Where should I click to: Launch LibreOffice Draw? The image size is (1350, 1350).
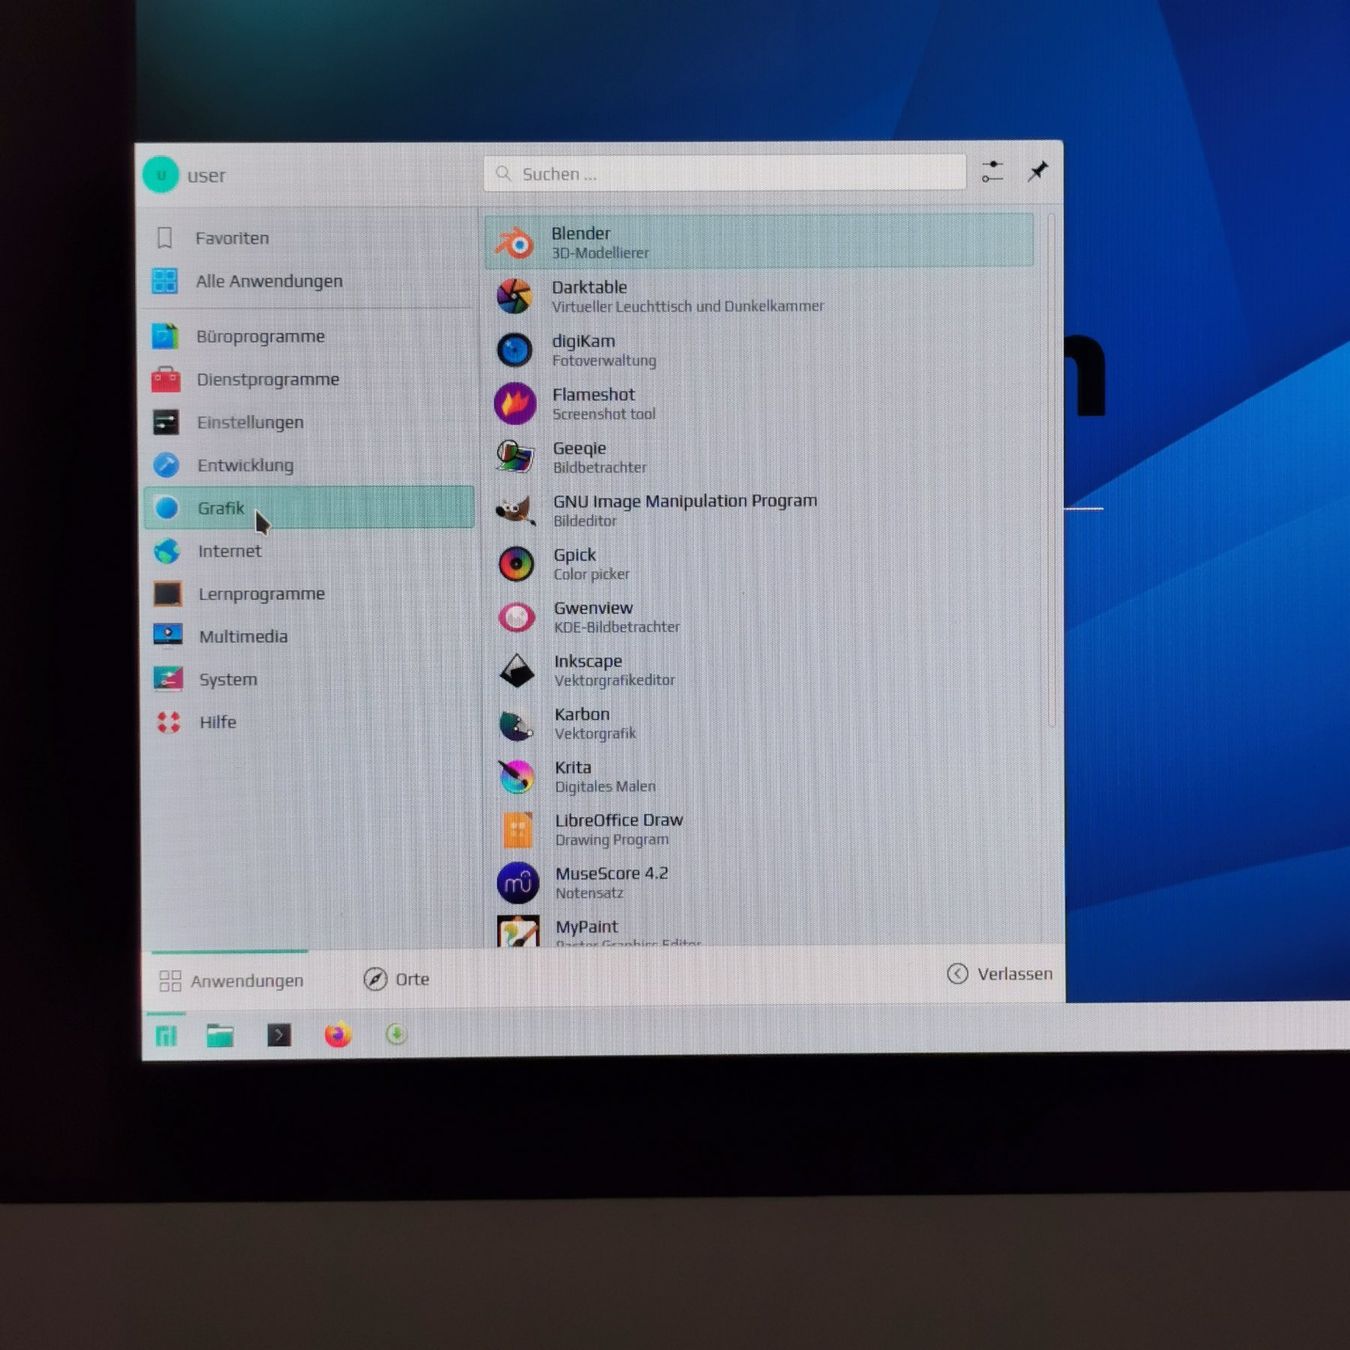[x=759, y=829]
